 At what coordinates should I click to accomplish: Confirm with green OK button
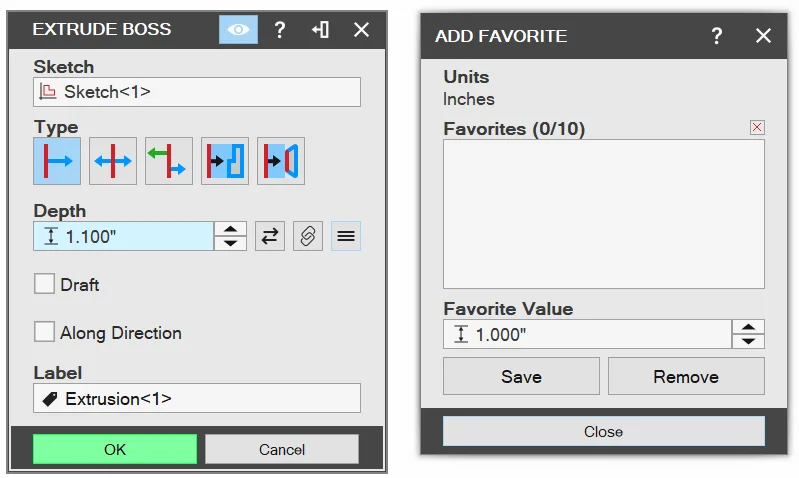115,449
